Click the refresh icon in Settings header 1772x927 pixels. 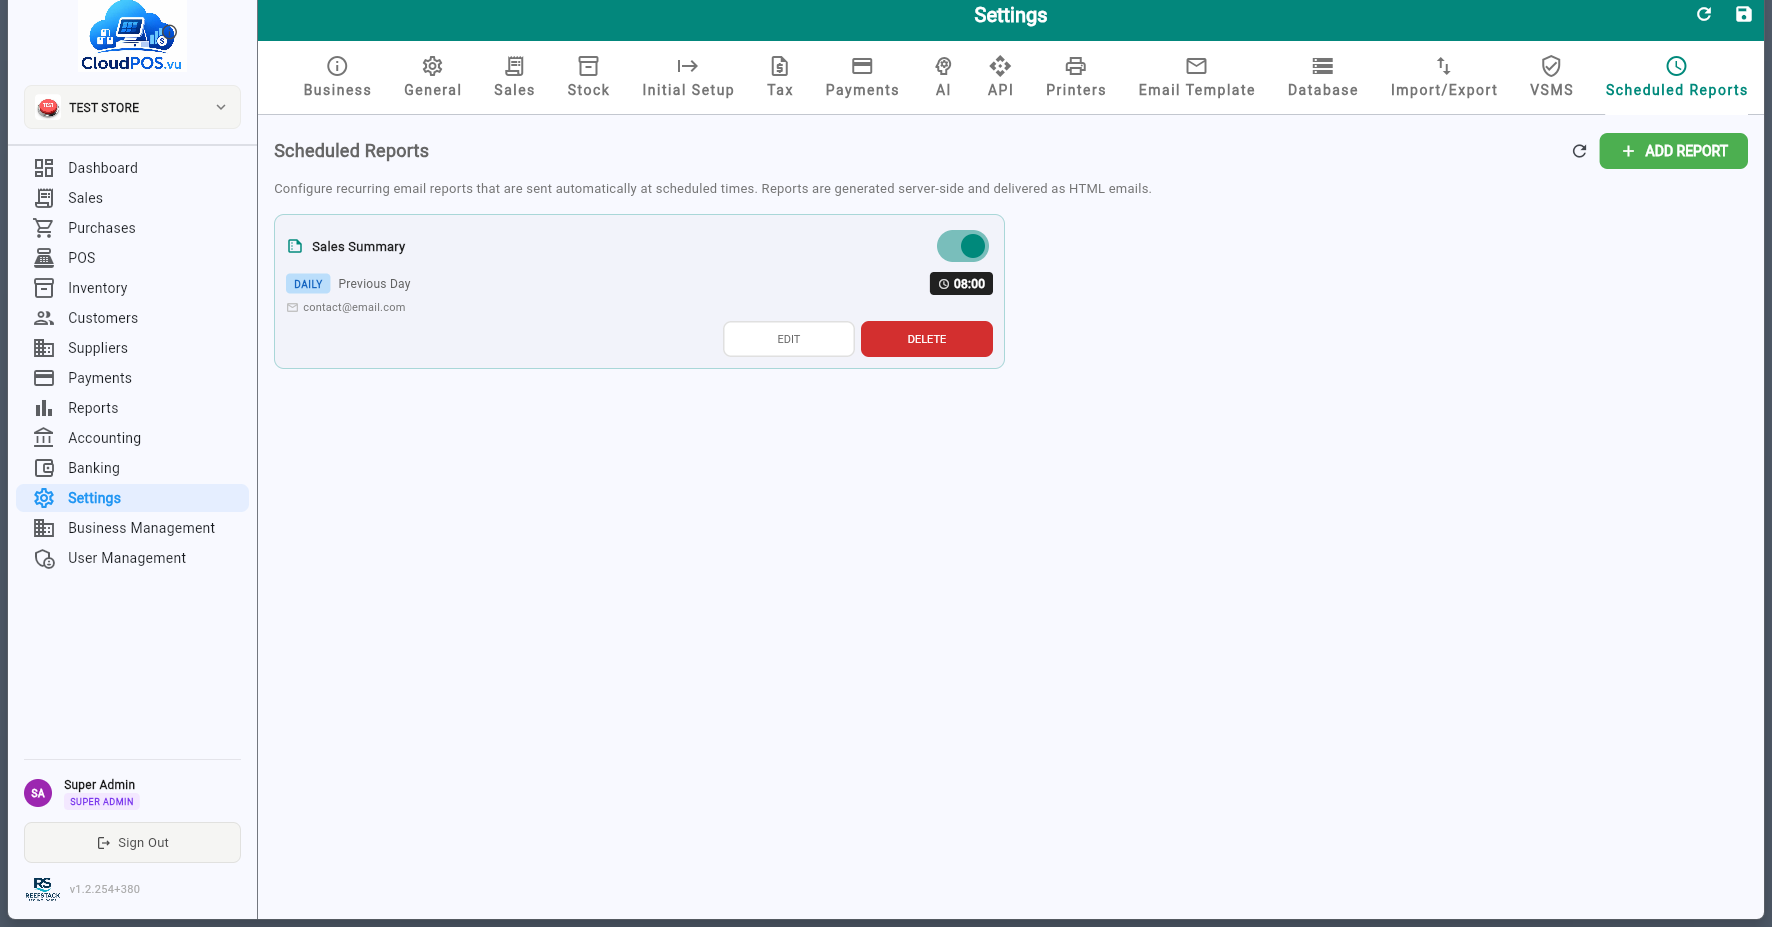pos(1704,14)
